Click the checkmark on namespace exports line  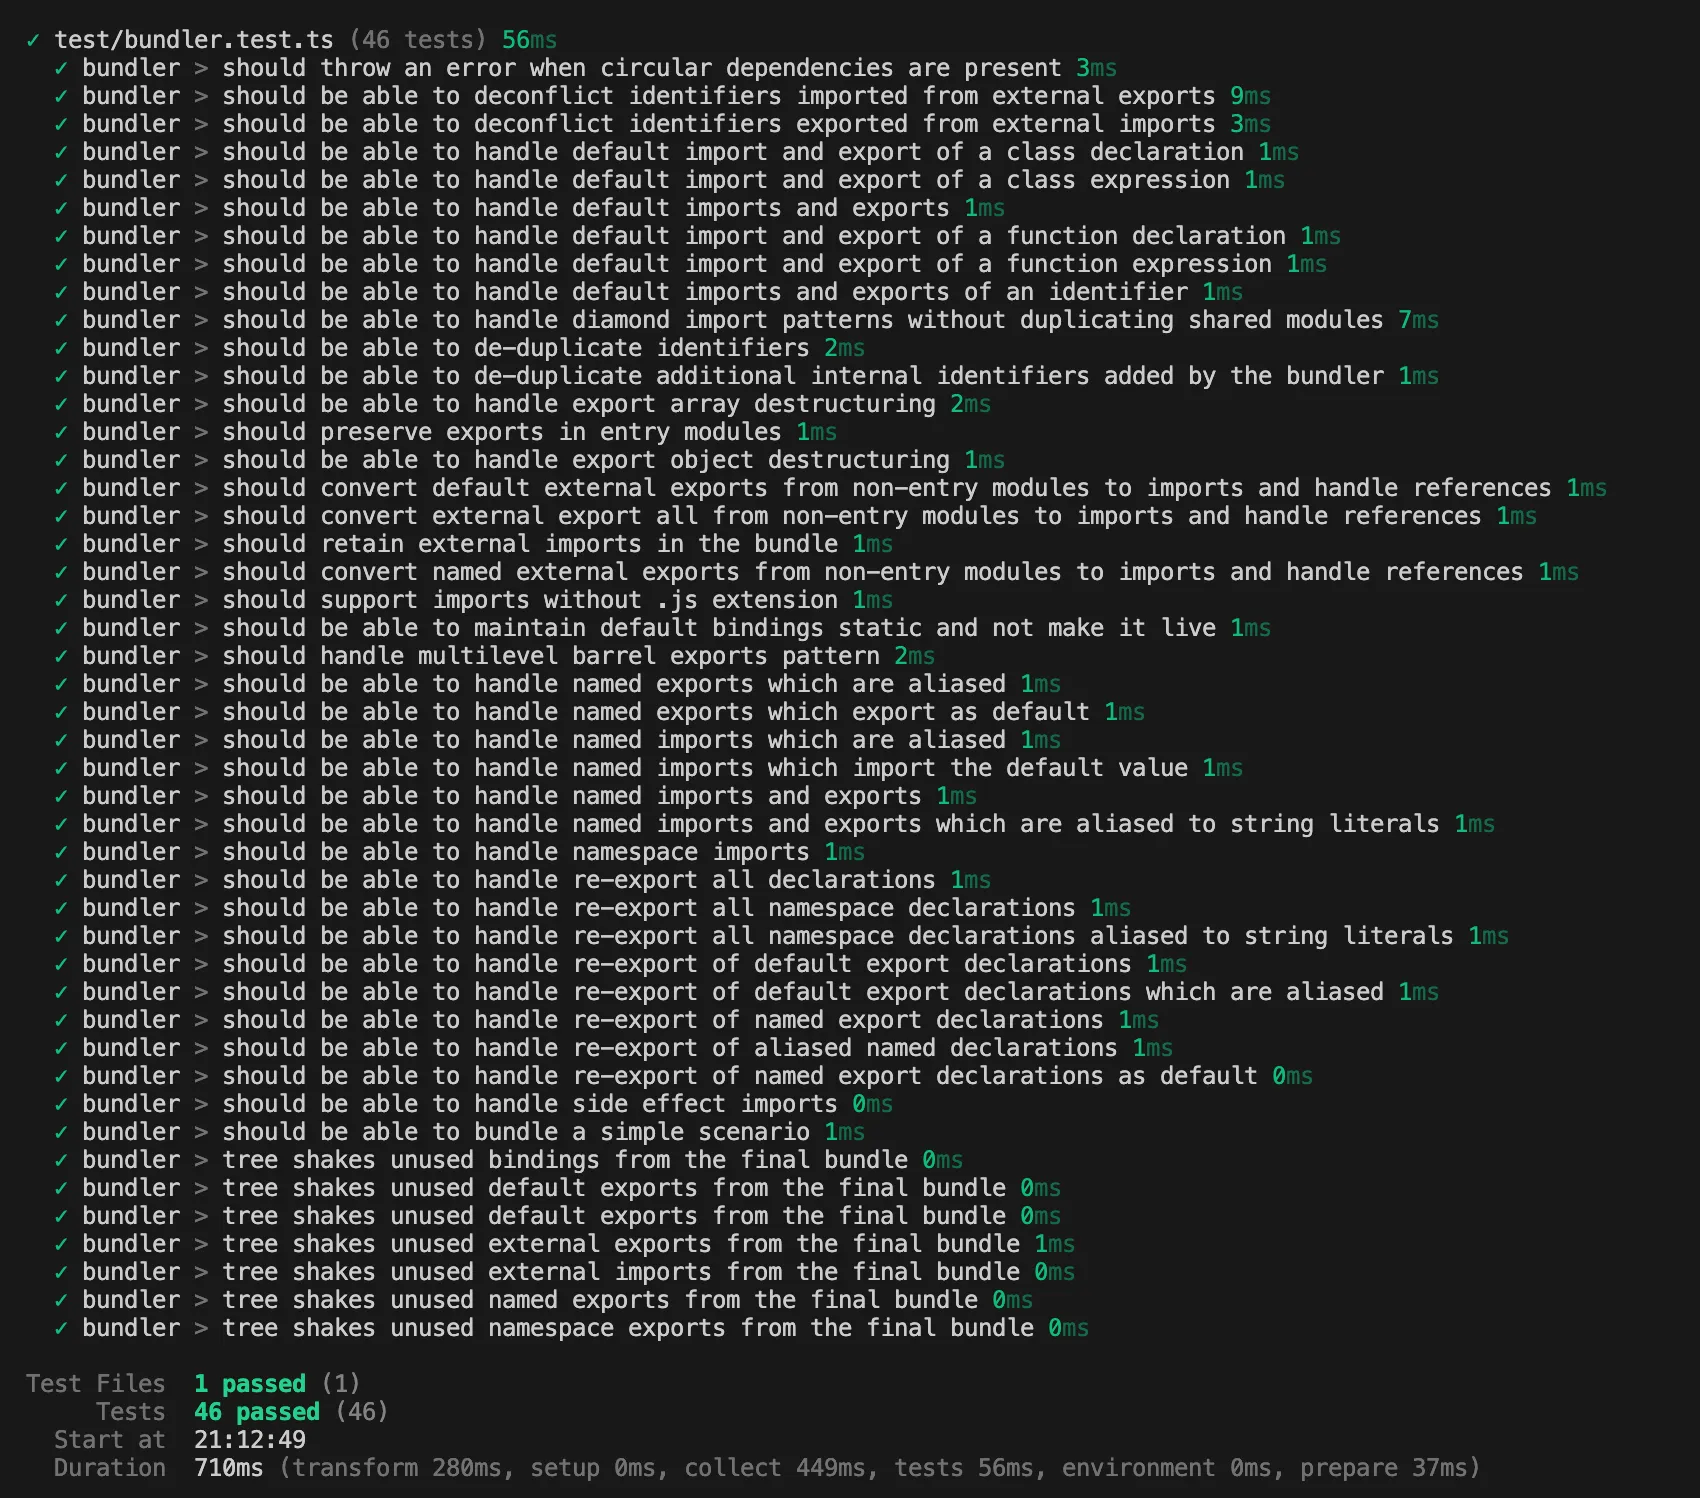pyautogui.click(x=61, y=1328)
